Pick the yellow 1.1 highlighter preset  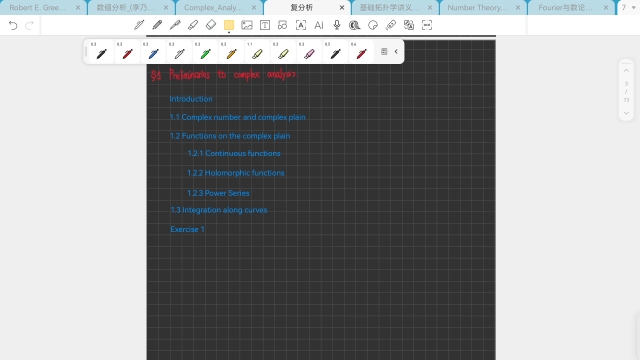coord(258,51)
